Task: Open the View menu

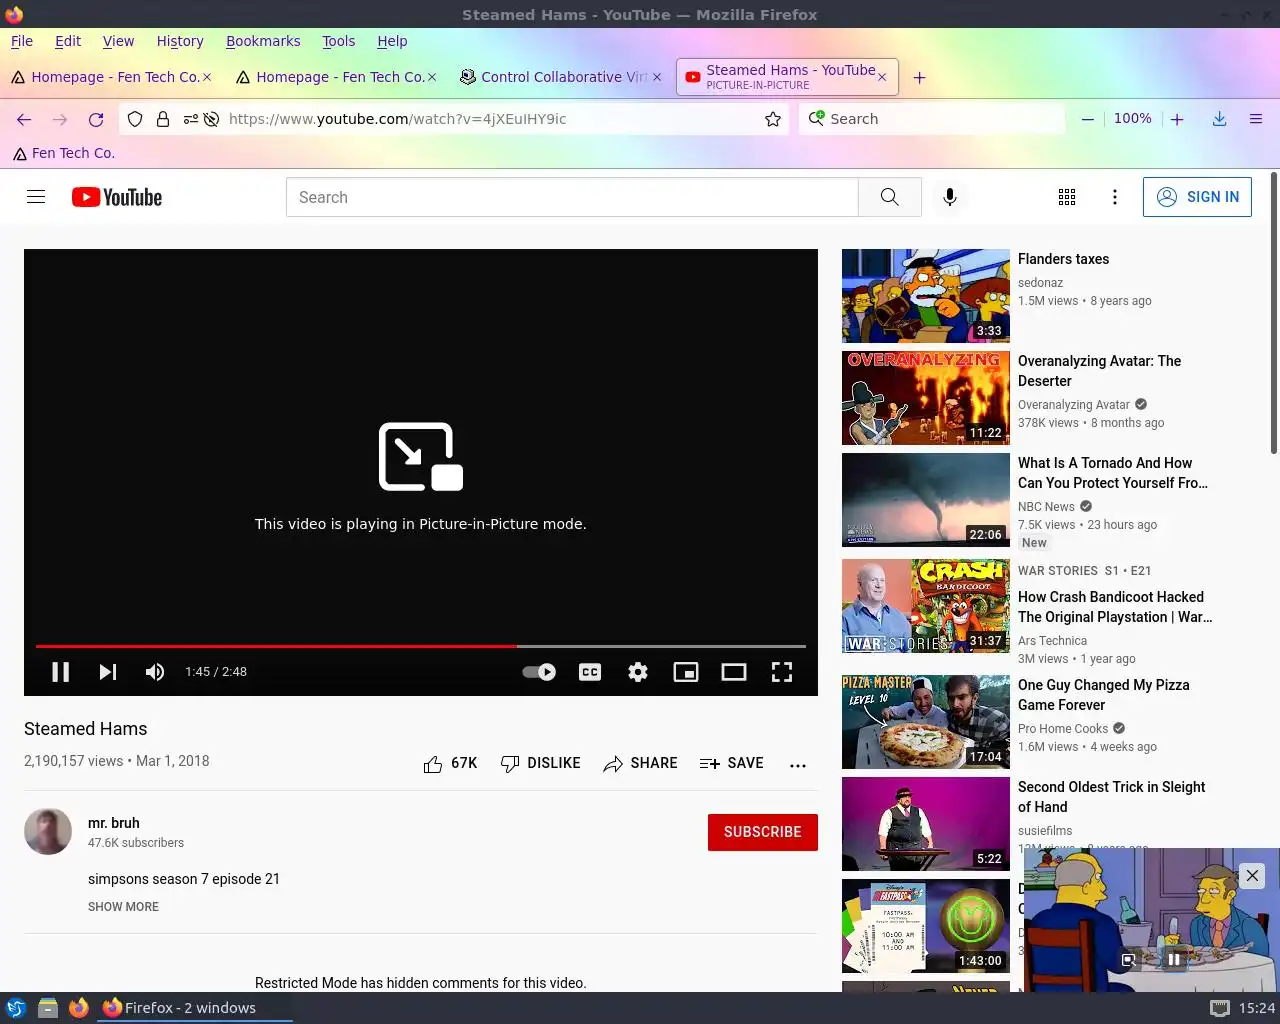Action: click(x=118, y=41)
